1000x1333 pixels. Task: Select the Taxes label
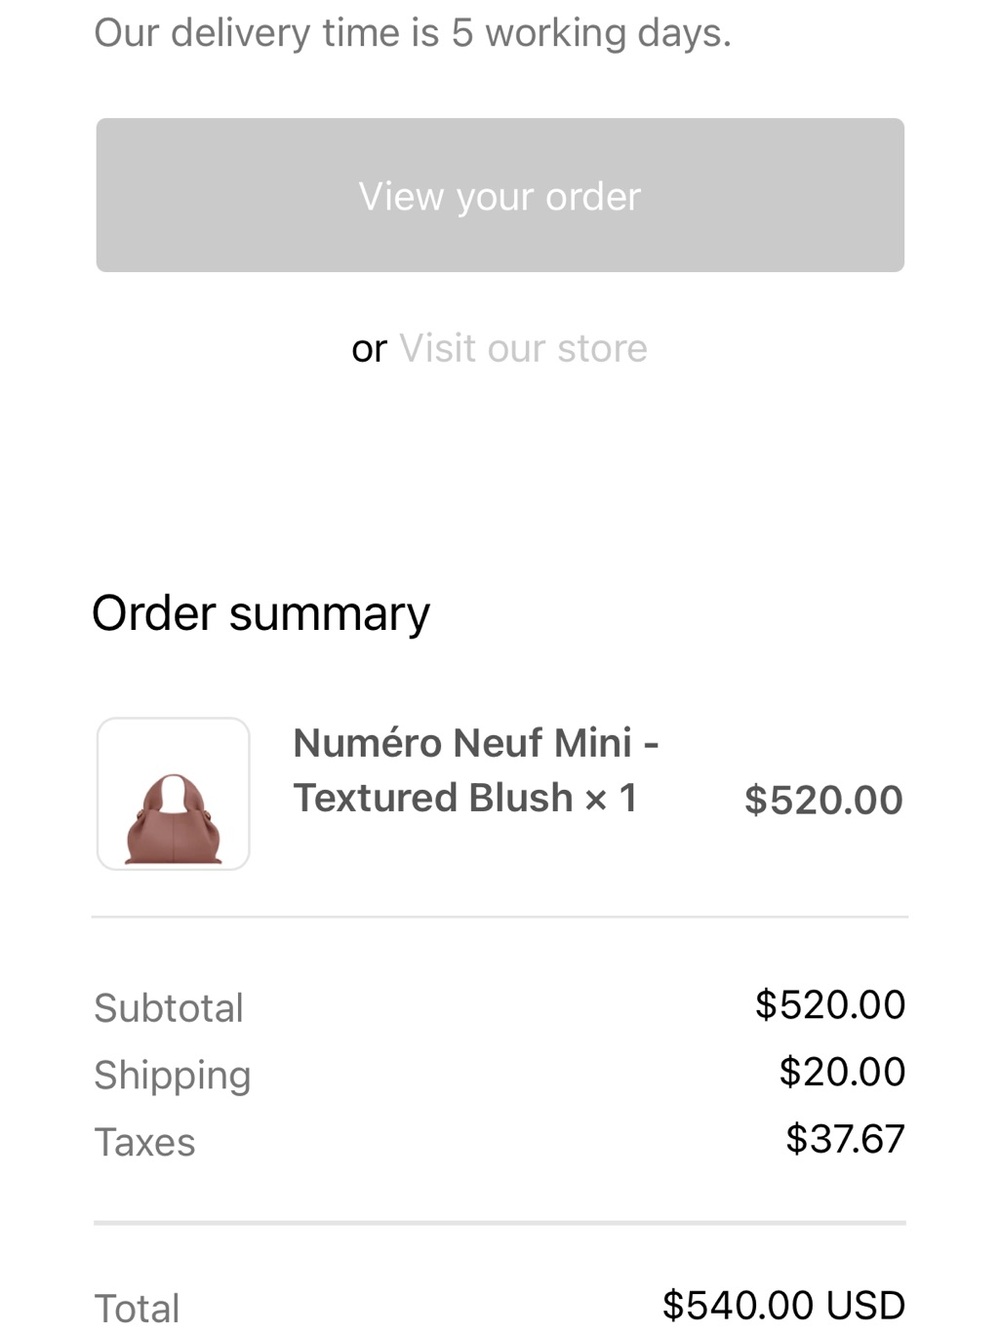(145, 1142)
